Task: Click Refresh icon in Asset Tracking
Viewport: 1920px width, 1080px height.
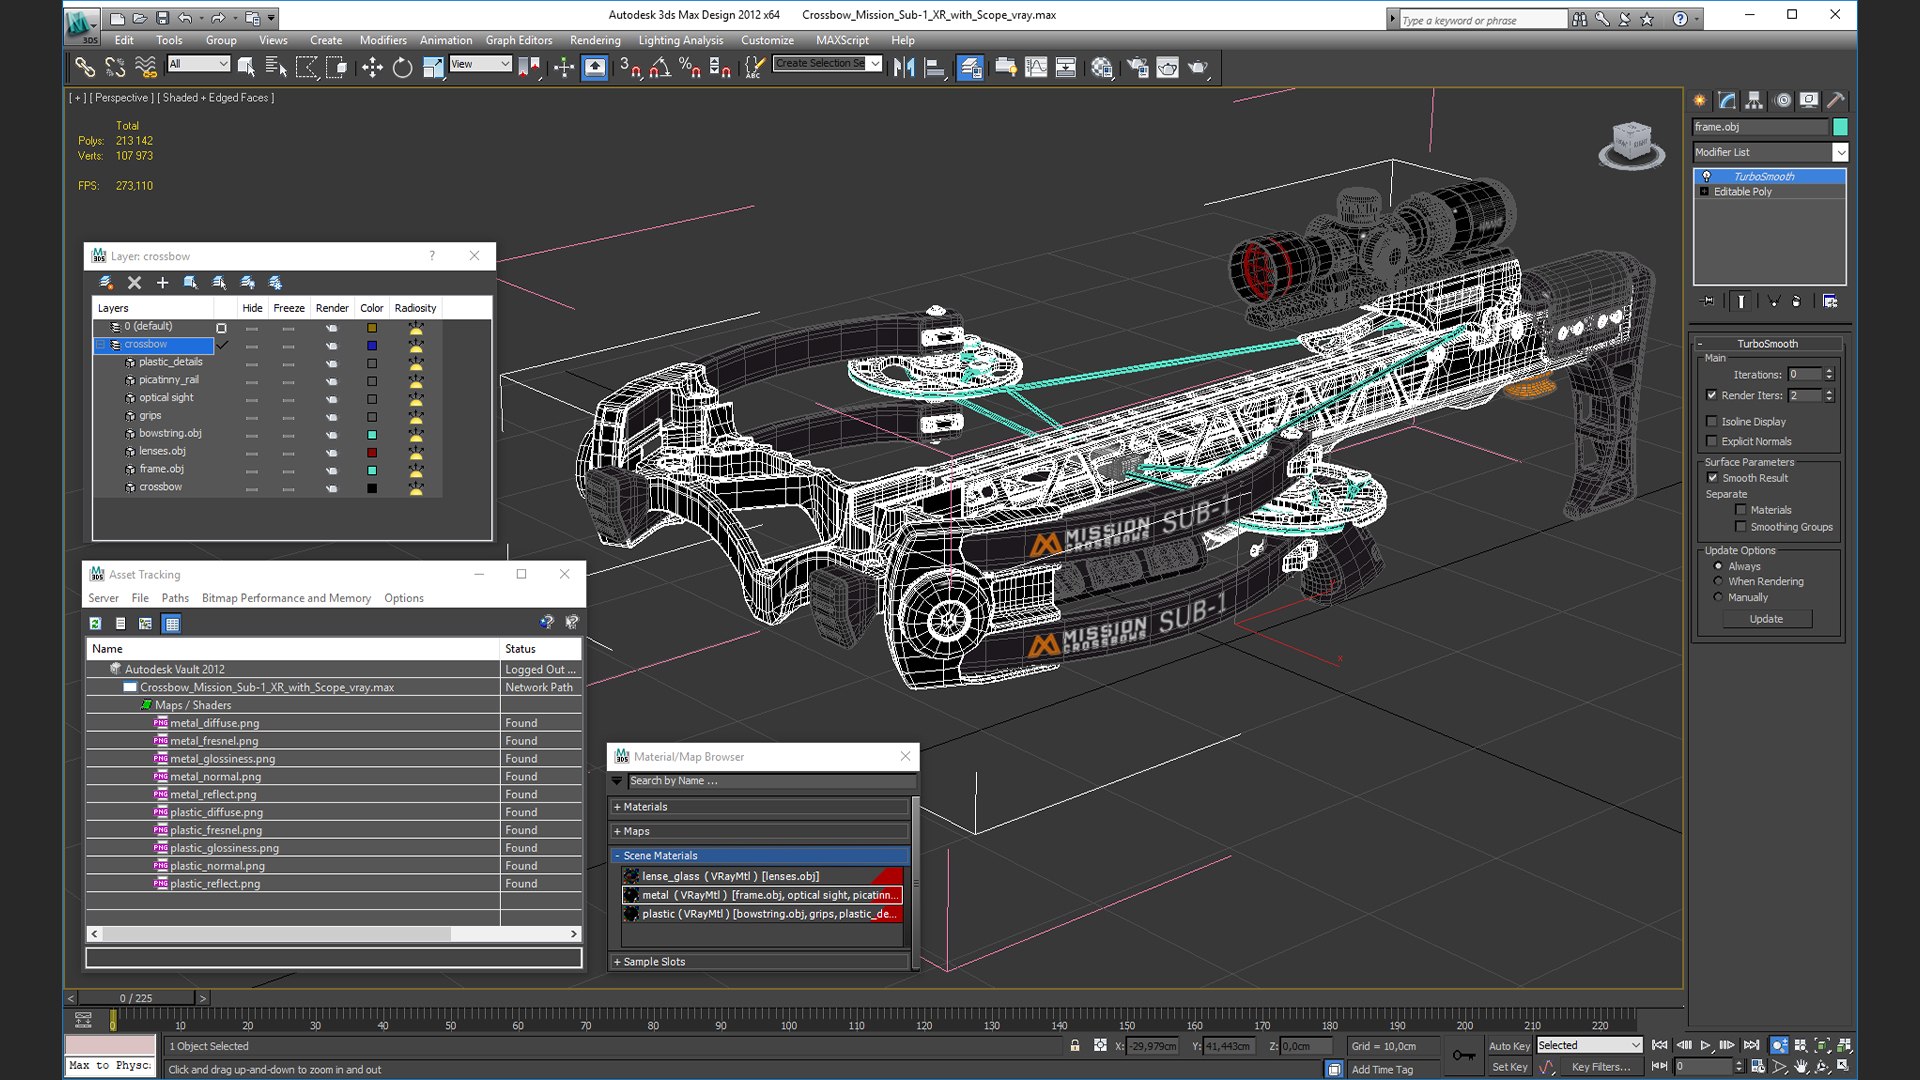Action: coord(95,623)
